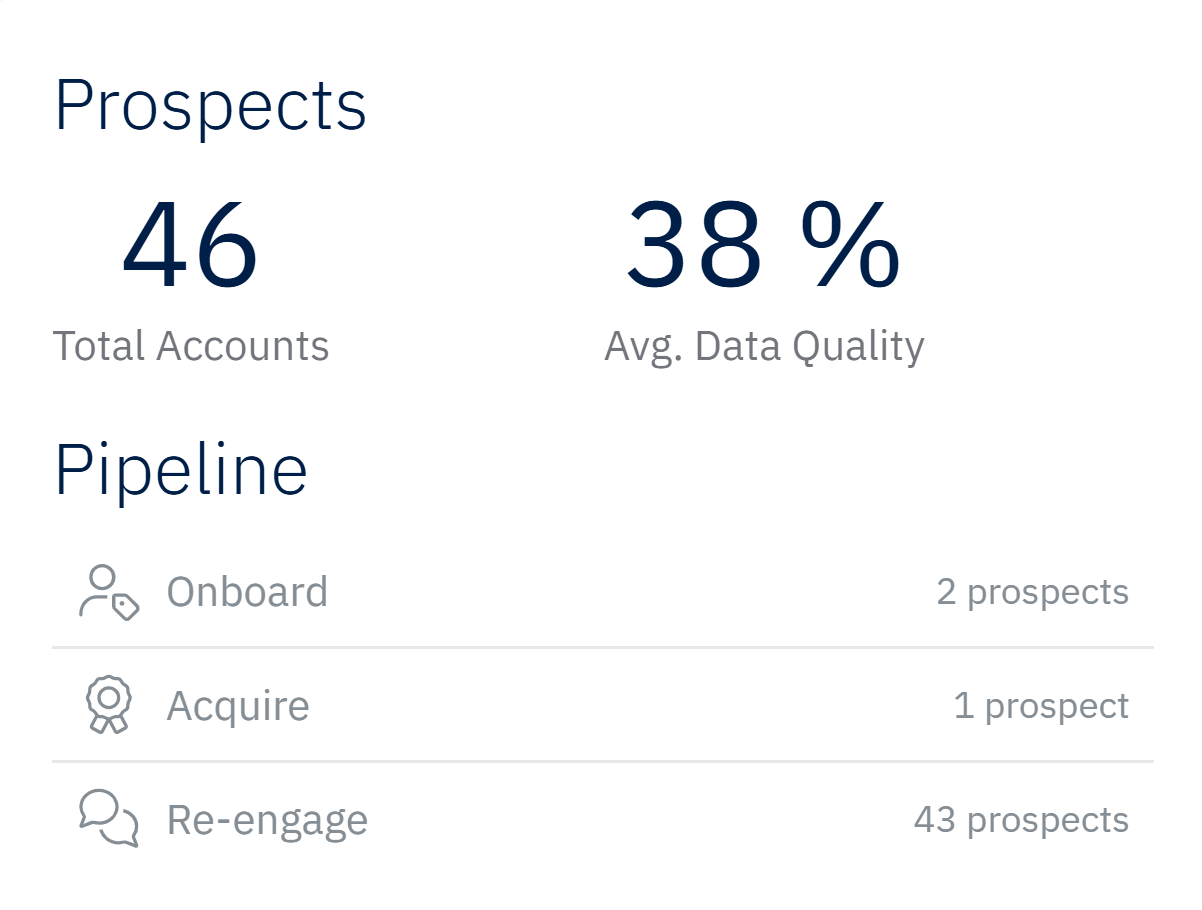The image size is (1202, 910).
Task: Click the Pipeline section heading
Action: click(x=180, y=470)
